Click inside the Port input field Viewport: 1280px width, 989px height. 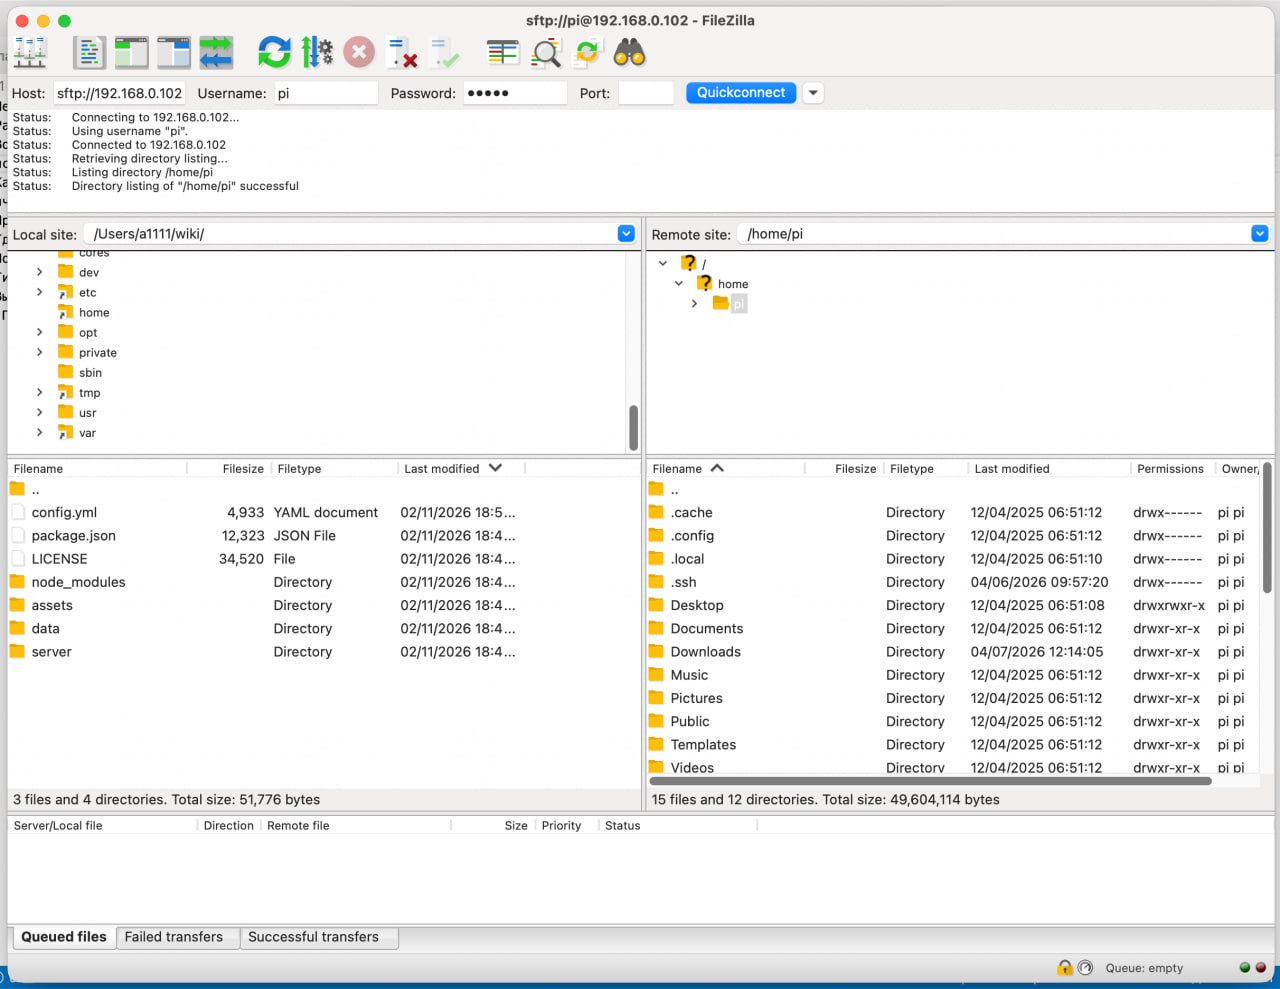646,92
